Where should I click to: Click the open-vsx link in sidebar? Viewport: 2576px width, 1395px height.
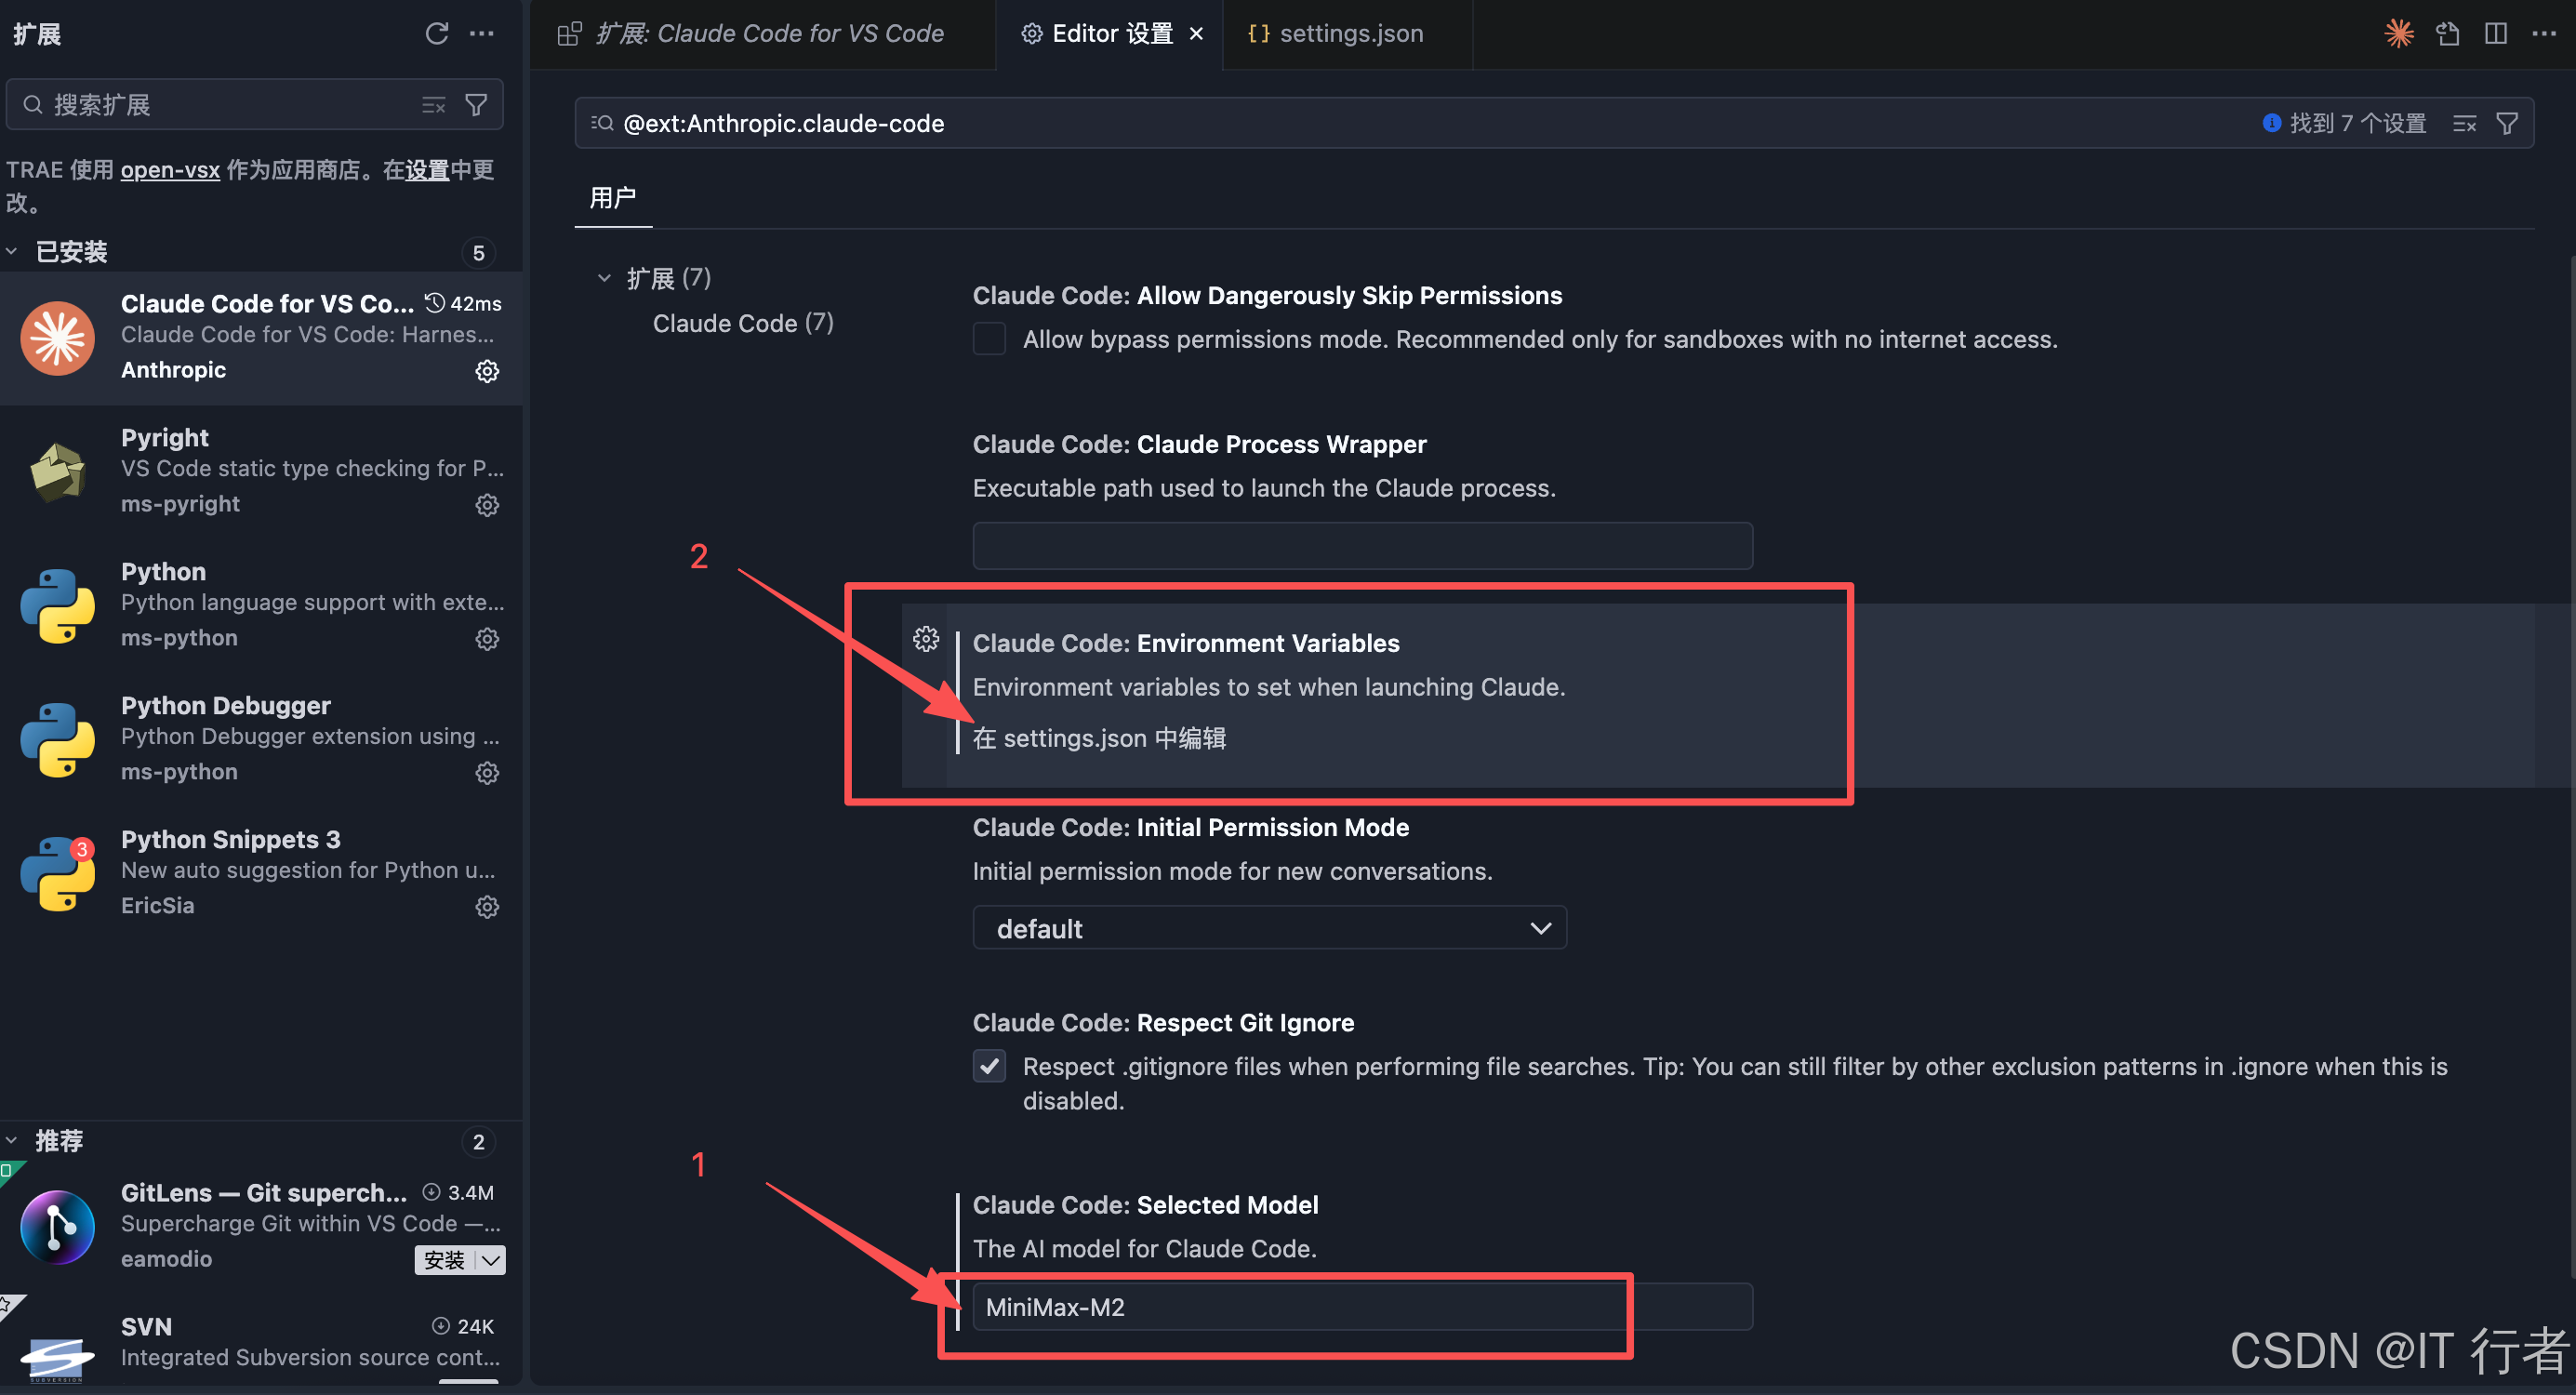169,169
